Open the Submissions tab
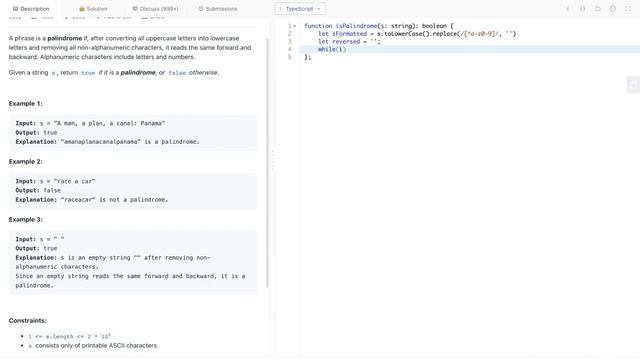The height and width of the screenshot is (360, 640). coord(218,9)
